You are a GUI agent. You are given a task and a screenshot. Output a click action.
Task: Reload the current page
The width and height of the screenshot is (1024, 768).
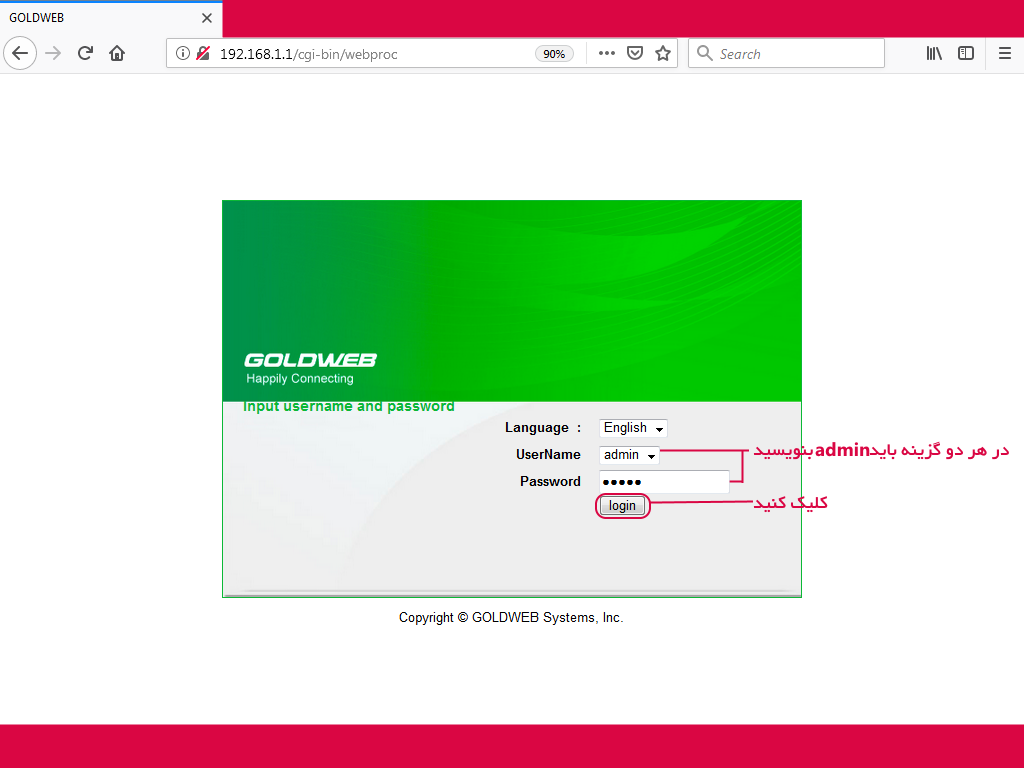(86, 54)
